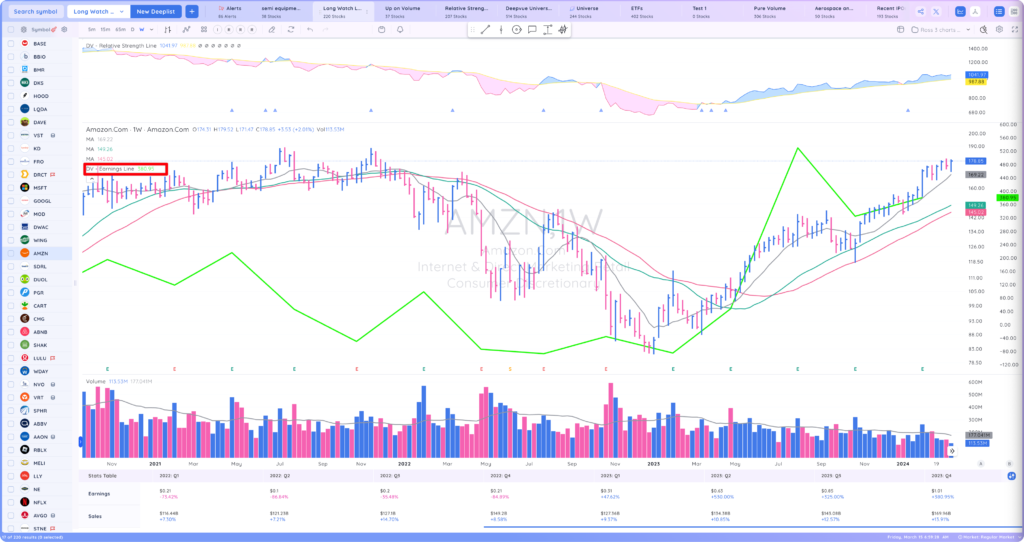Click the undo arrow in chart toolbar

point(310,29)
